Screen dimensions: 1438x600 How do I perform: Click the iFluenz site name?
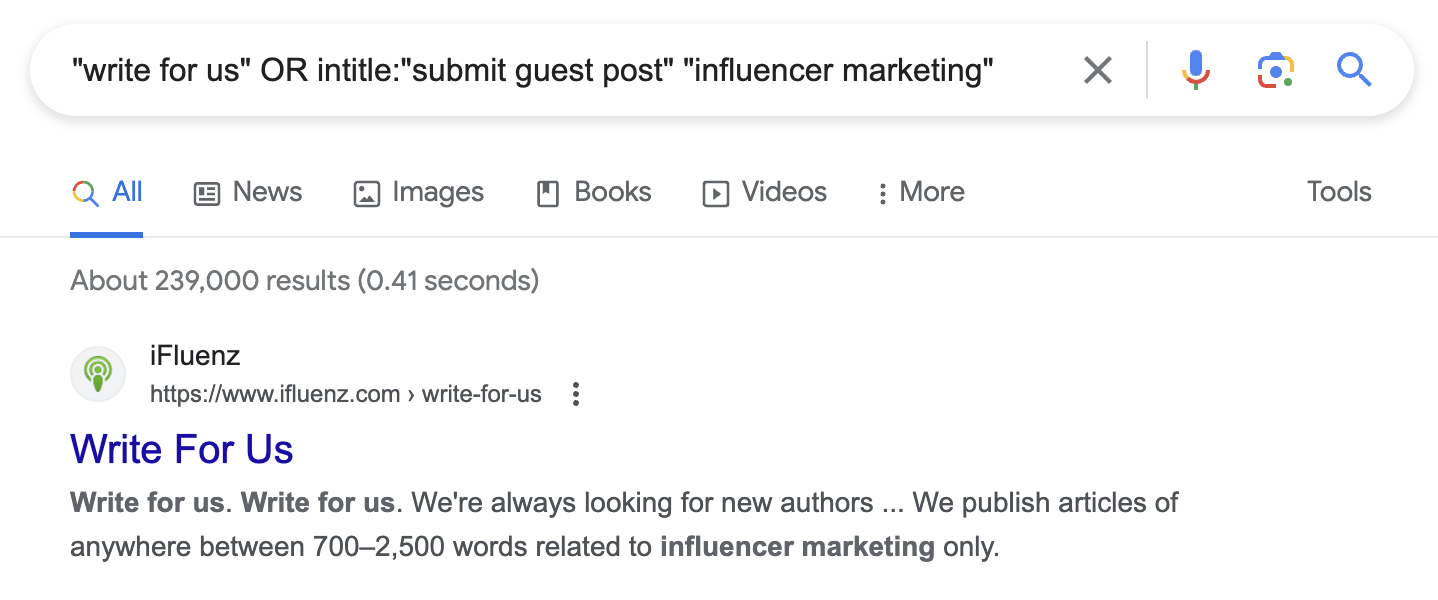pos(195,355)
